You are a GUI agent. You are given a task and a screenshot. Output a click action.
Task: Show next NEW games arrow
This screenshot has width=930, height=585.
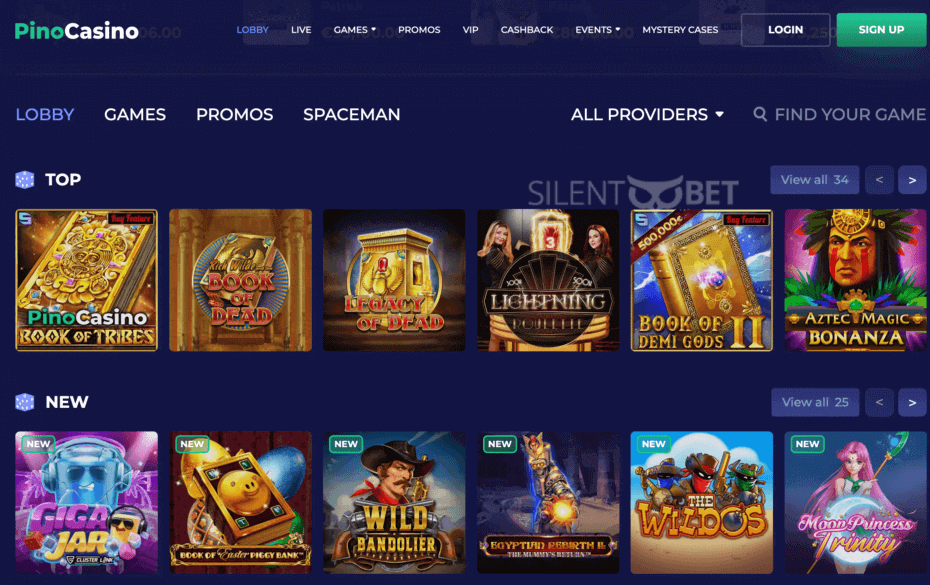tap(912, 402)
